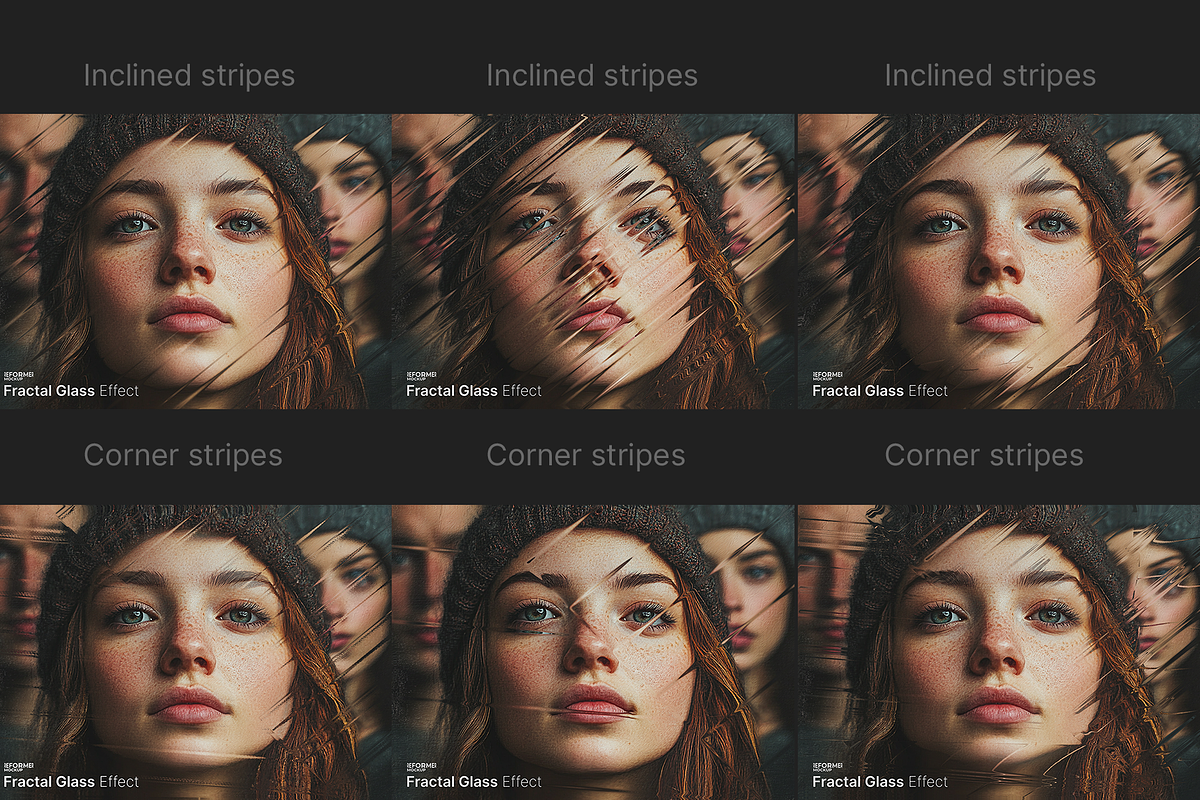Click the second 'Inclined stripes' heading

[x=592, y=76]
